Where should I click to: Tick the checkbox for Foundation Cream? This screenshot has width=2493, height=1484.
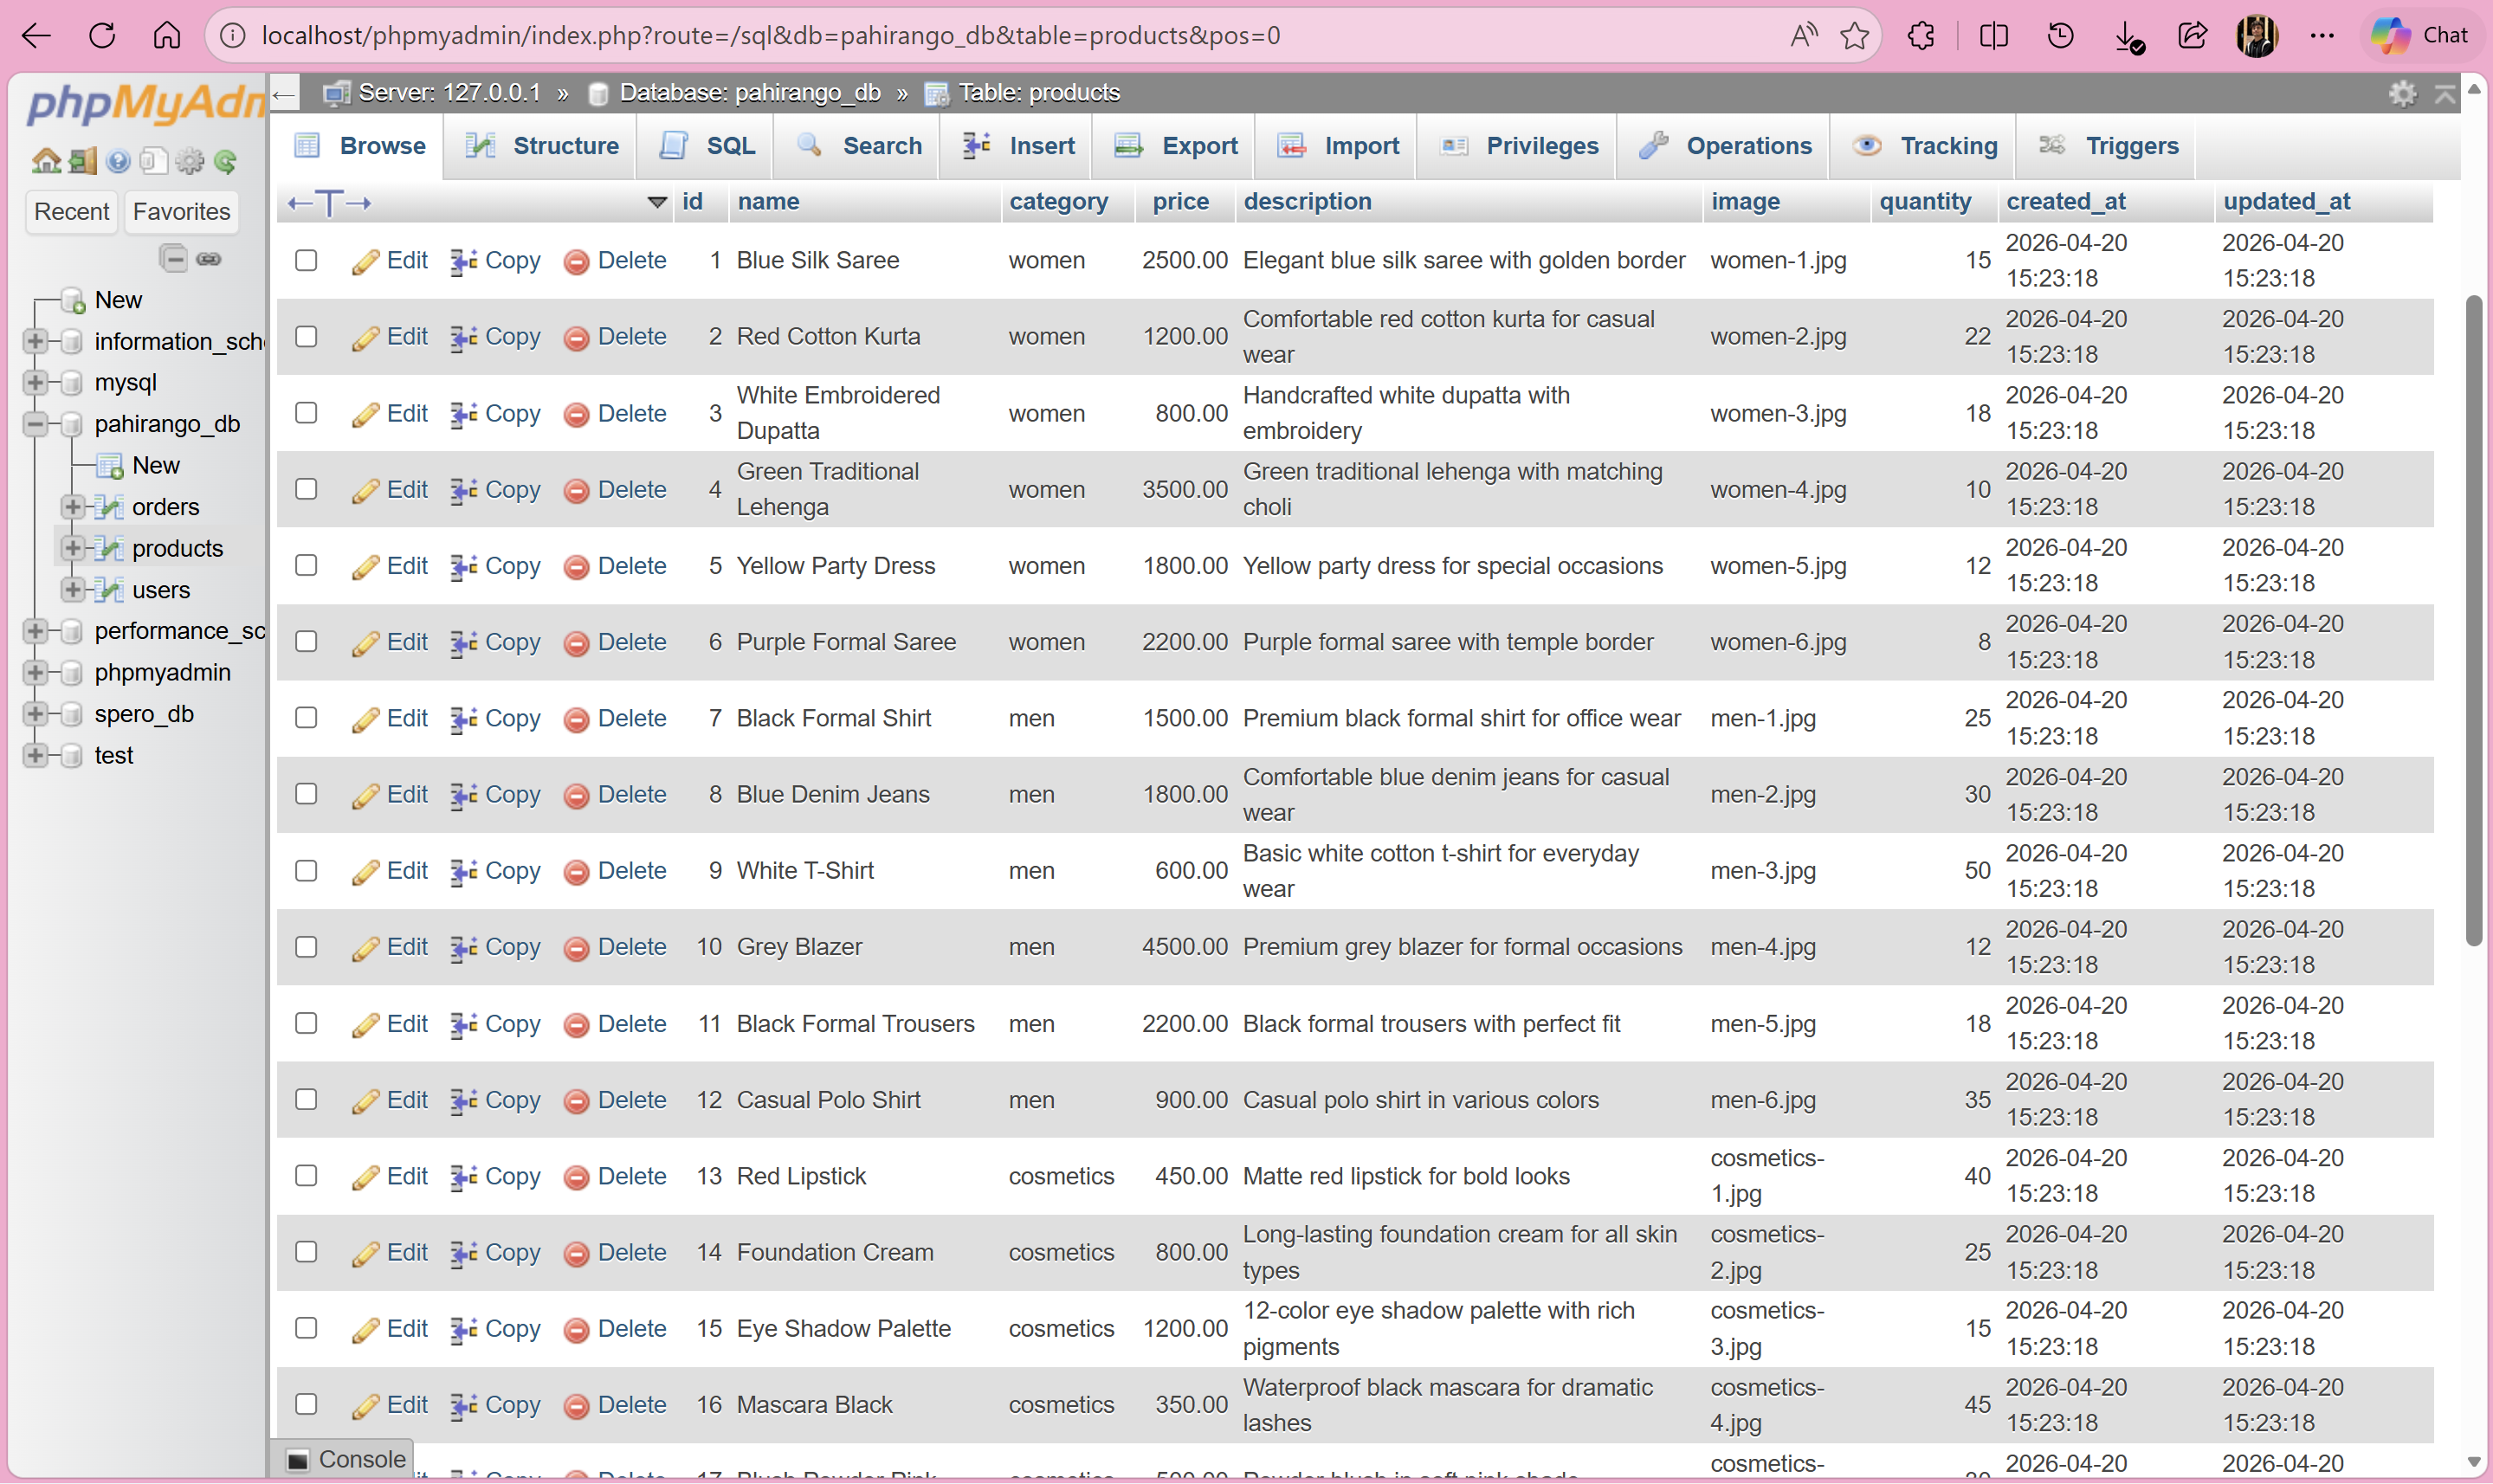tap(306, 1252)
